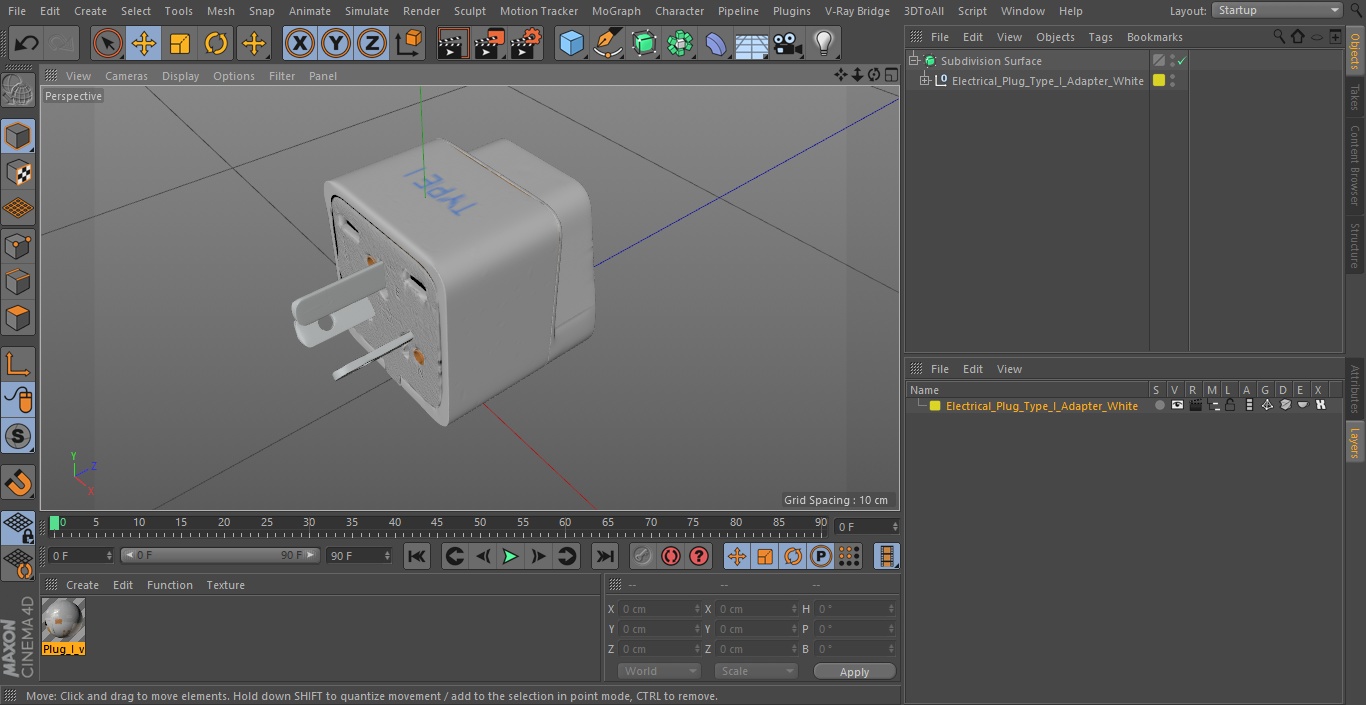This screenshot has width=1366, height=705.
Task: Select Polygons mode icon
Action: click(x=18, y=318)
